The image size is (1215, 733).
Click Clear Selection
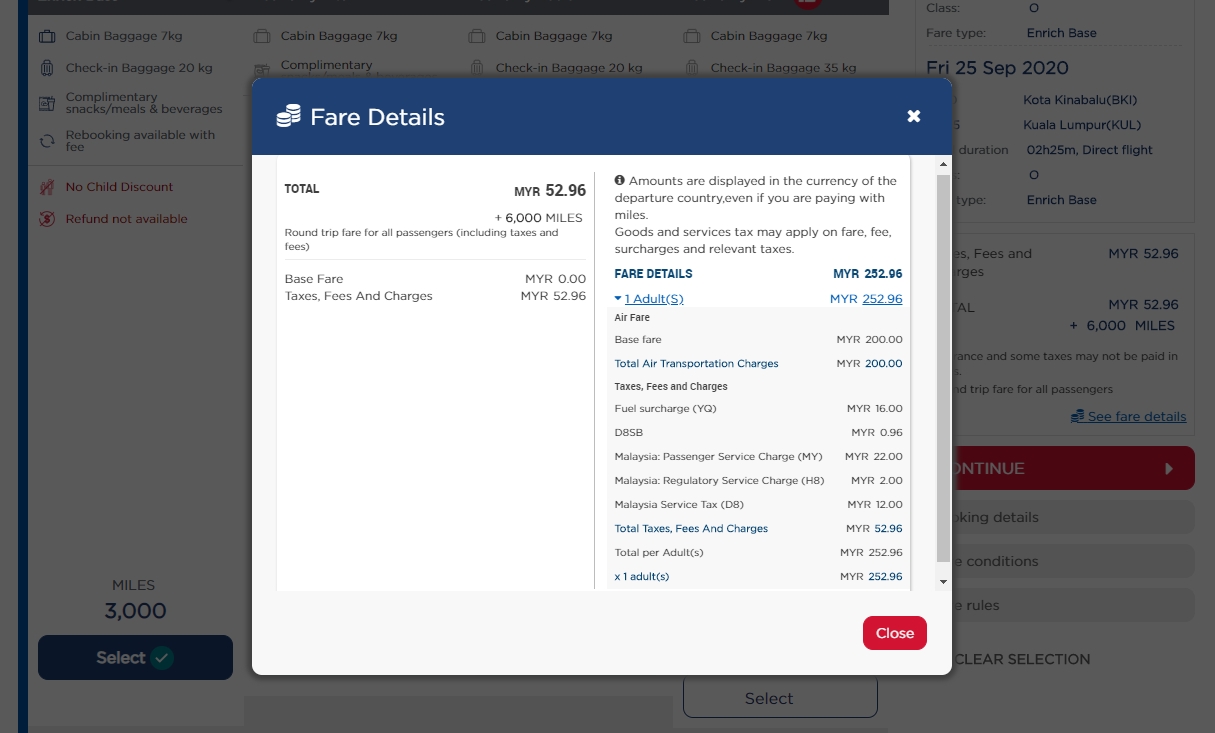point(1022,659)
